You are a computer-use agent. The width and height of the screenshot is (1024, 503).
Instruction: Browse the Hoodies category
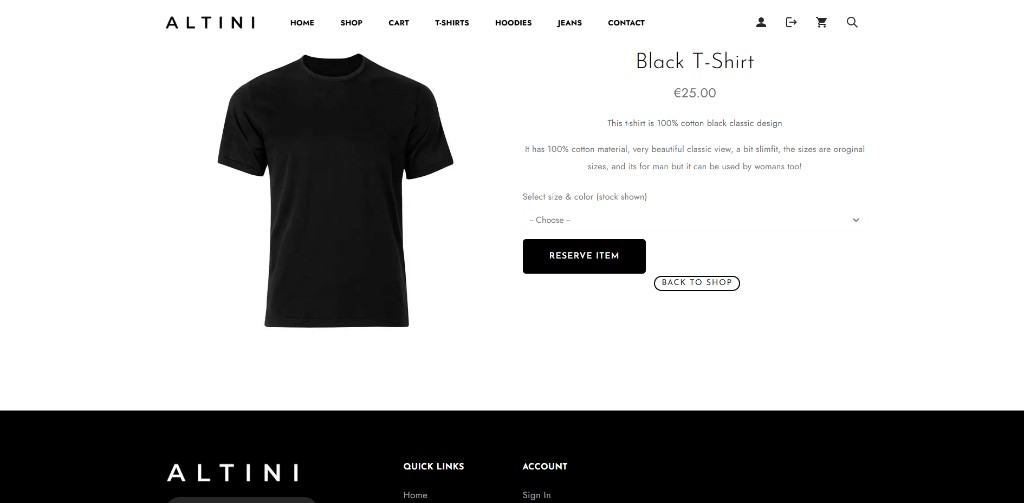point(513,23)
